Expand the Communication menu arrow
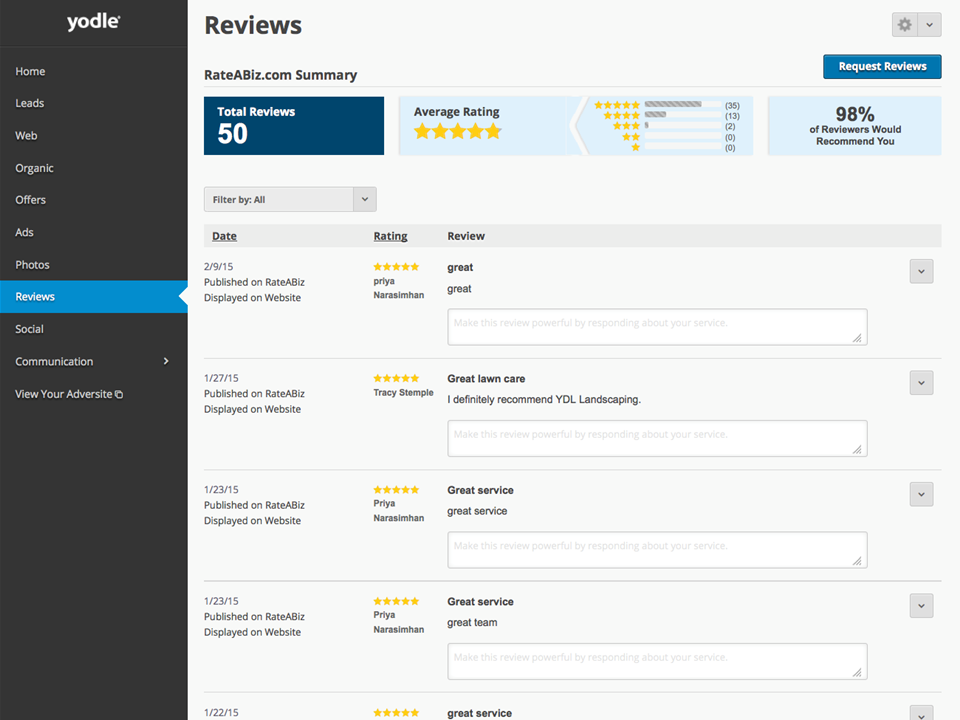Image resolution: width=960 pixels, height=720 pixels. click(168, 361)
